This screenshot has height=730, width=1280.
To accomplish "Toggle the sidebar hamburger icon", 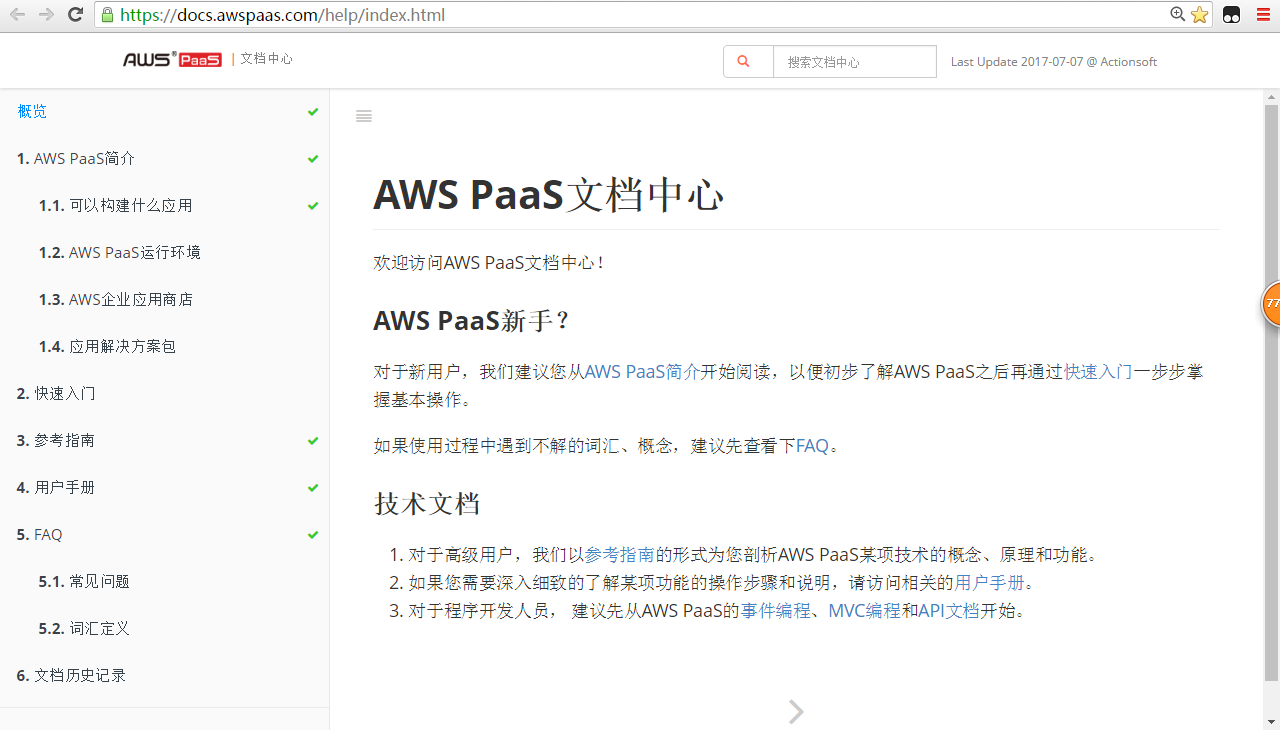I will coord(364,116).
